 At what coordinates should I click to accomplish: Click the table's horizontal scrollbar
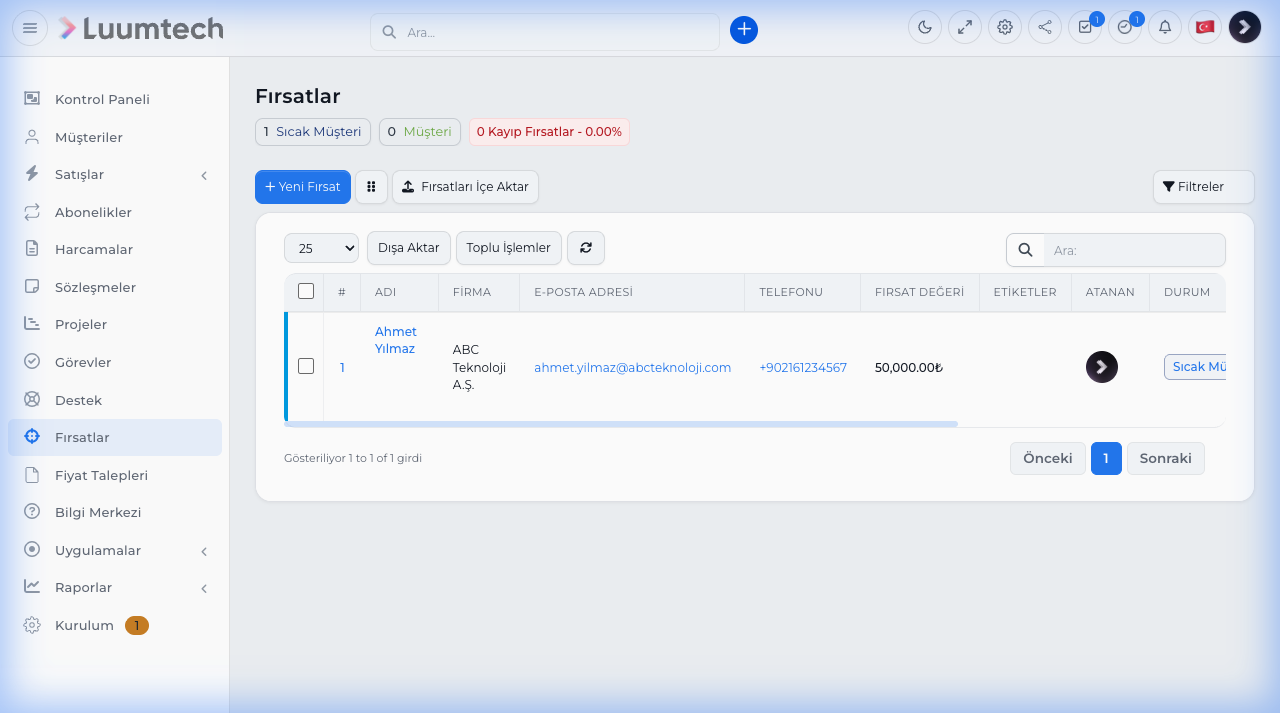point(621,424)
